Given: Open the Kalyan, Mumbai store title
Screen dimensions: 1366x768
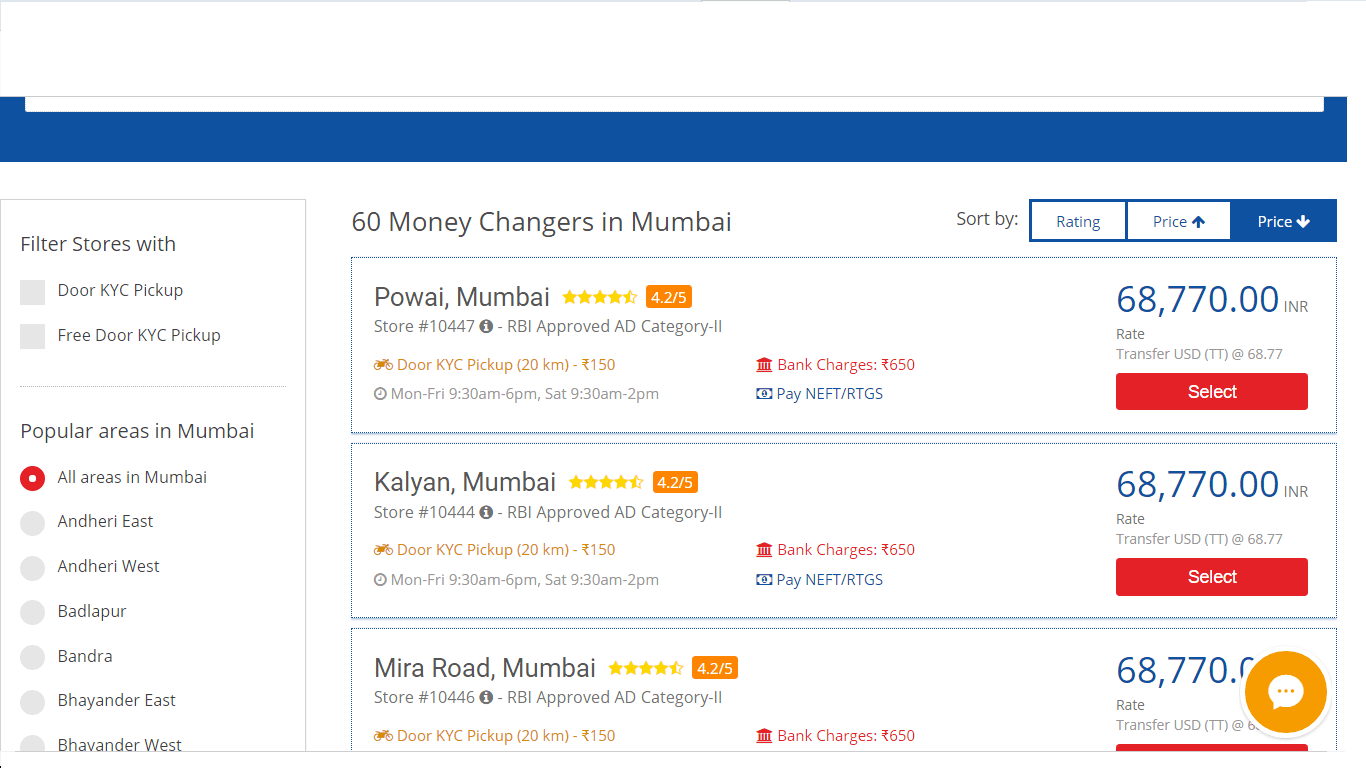Looking at the screenshot, I should 464,482.
